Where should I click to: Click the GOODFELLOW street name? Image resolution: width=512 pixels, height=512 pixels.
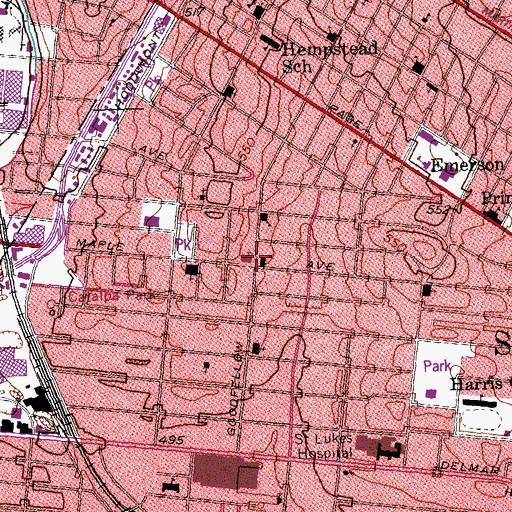pos(236,388)
